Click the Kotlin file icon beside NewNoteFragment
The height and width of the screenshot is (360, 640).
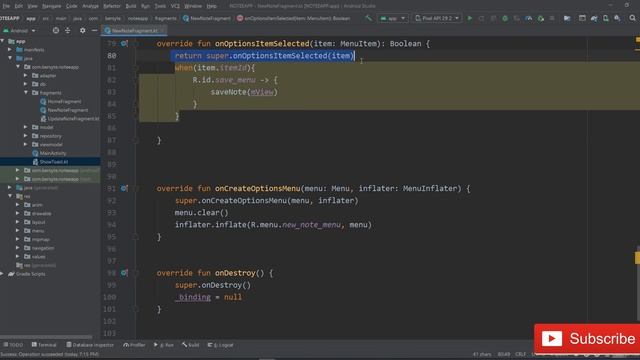(x=43, y=110)
